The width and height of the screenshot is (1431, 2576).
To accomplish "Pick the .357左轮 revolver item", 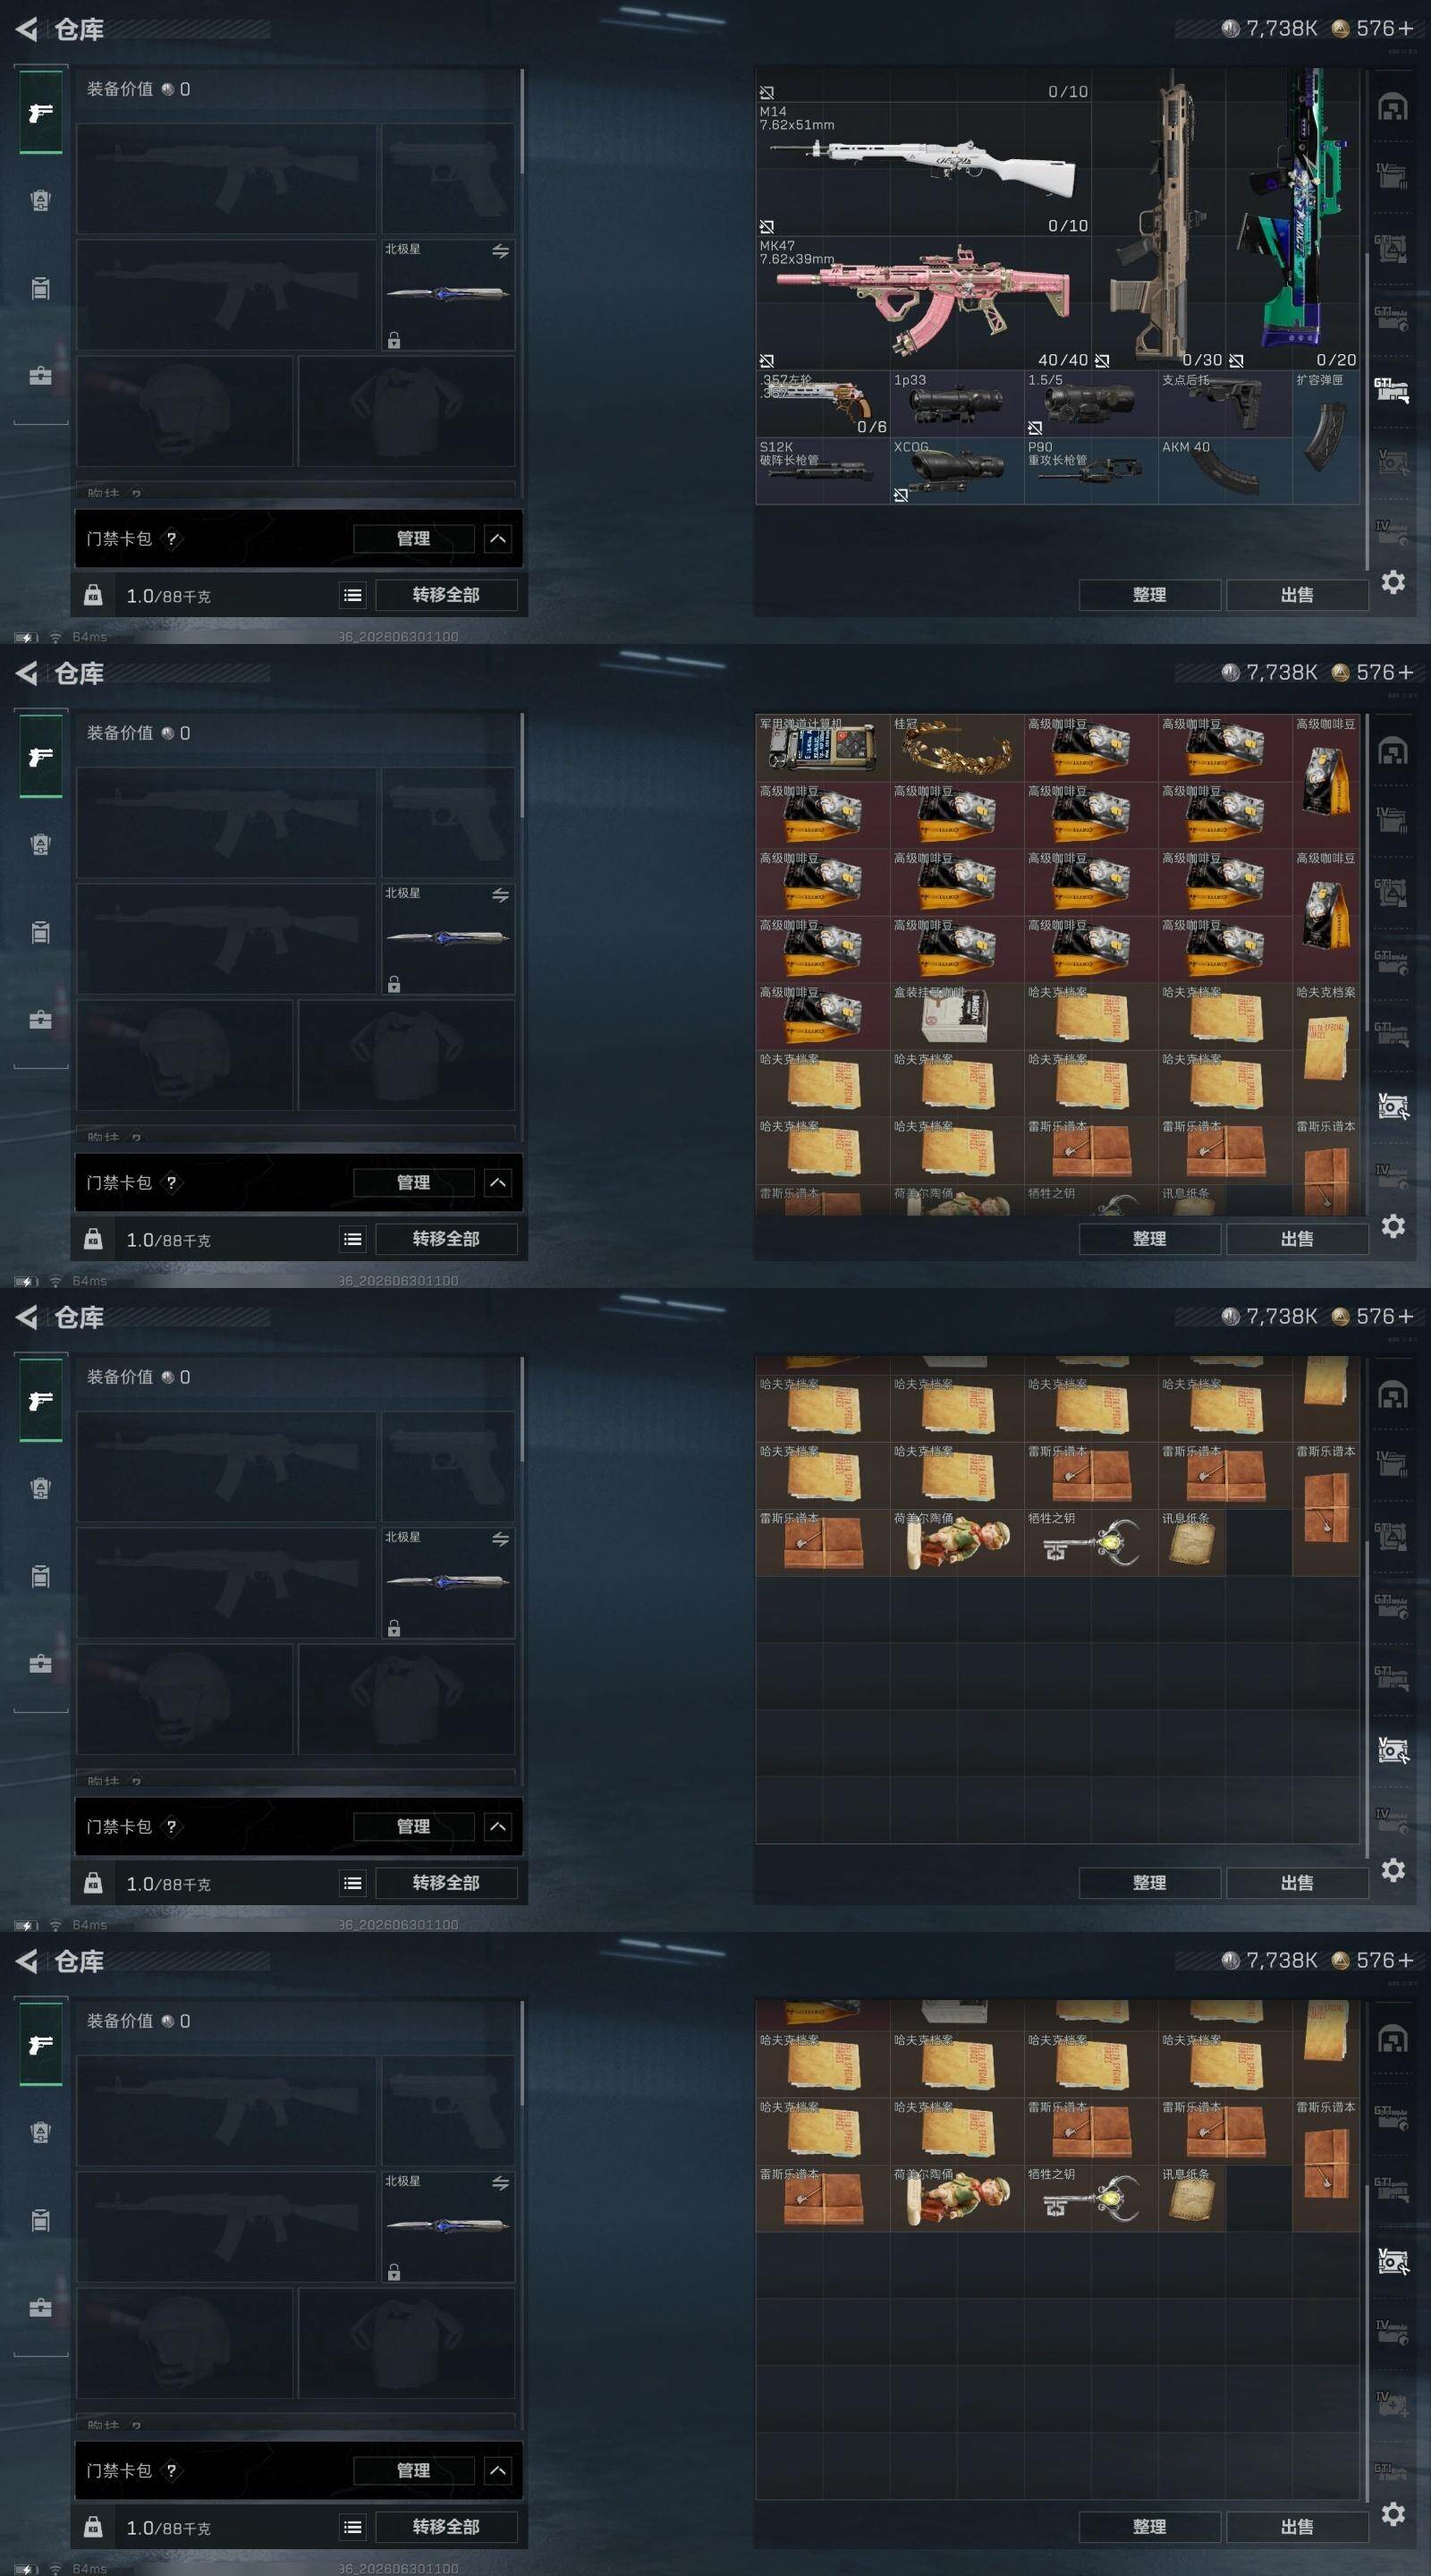I will pos(823,404).
